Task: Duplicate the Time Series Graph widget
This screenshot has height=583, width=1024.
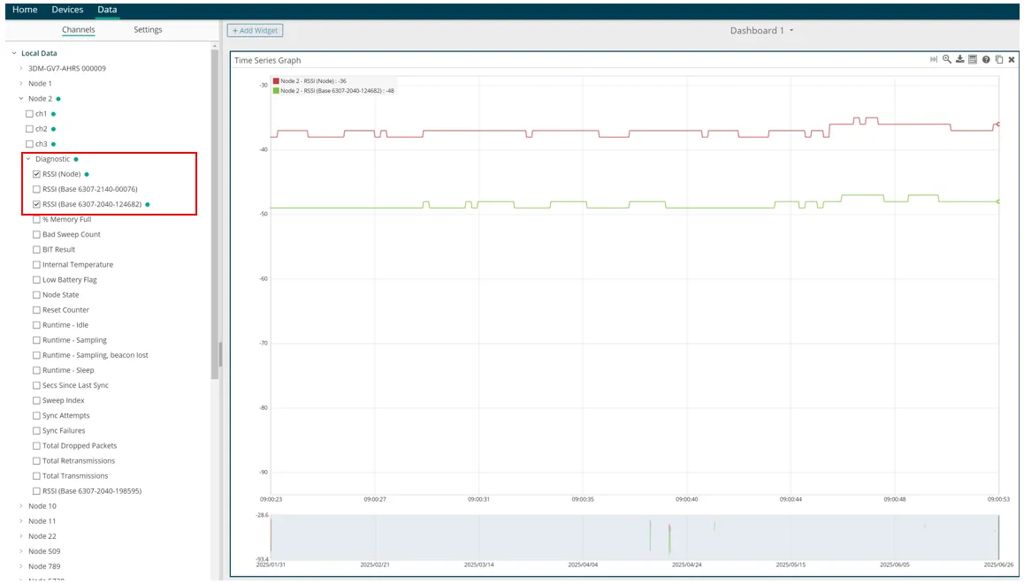Action: click(x=999, y=60)
